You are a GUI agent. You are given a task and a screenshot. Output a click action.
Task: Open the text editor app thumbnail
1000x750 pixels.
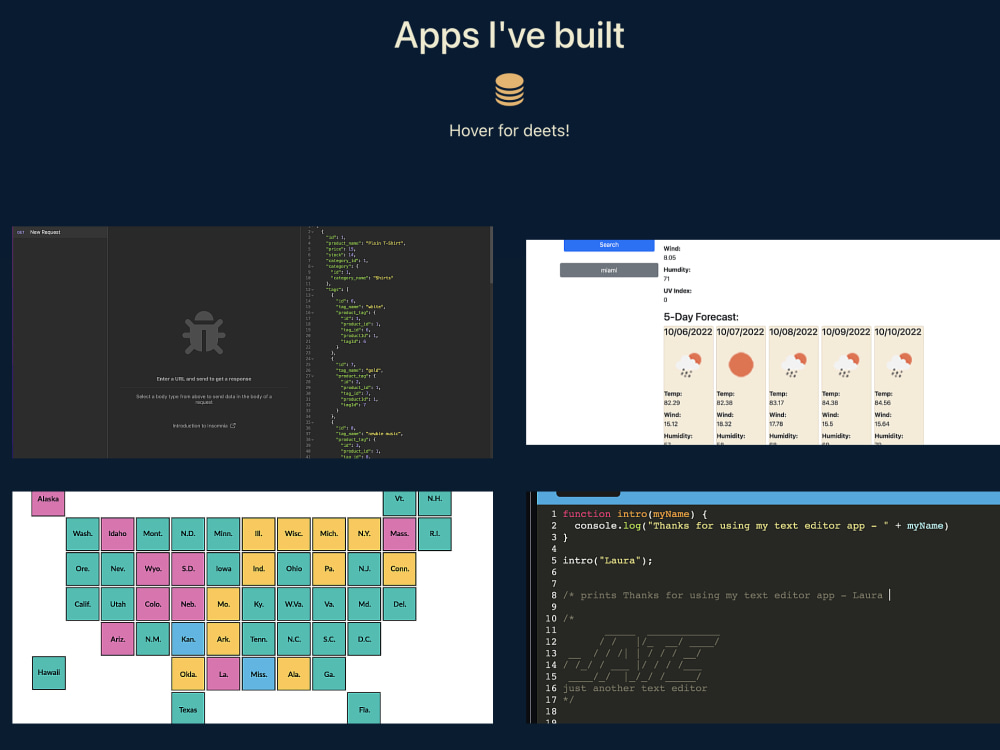(x=763, y=607)
